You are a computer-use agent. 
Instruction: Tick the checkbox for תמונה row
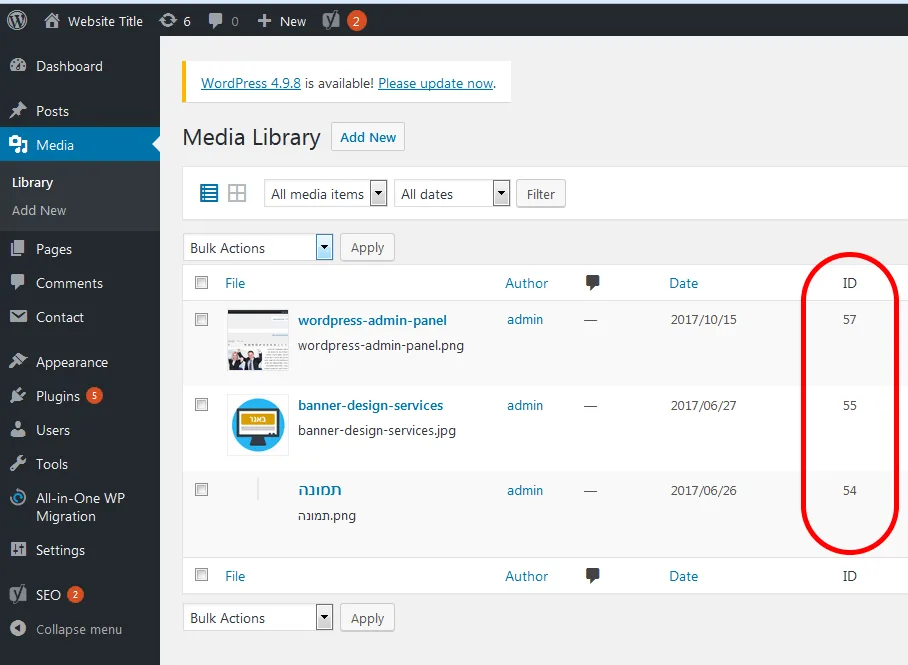202,490
